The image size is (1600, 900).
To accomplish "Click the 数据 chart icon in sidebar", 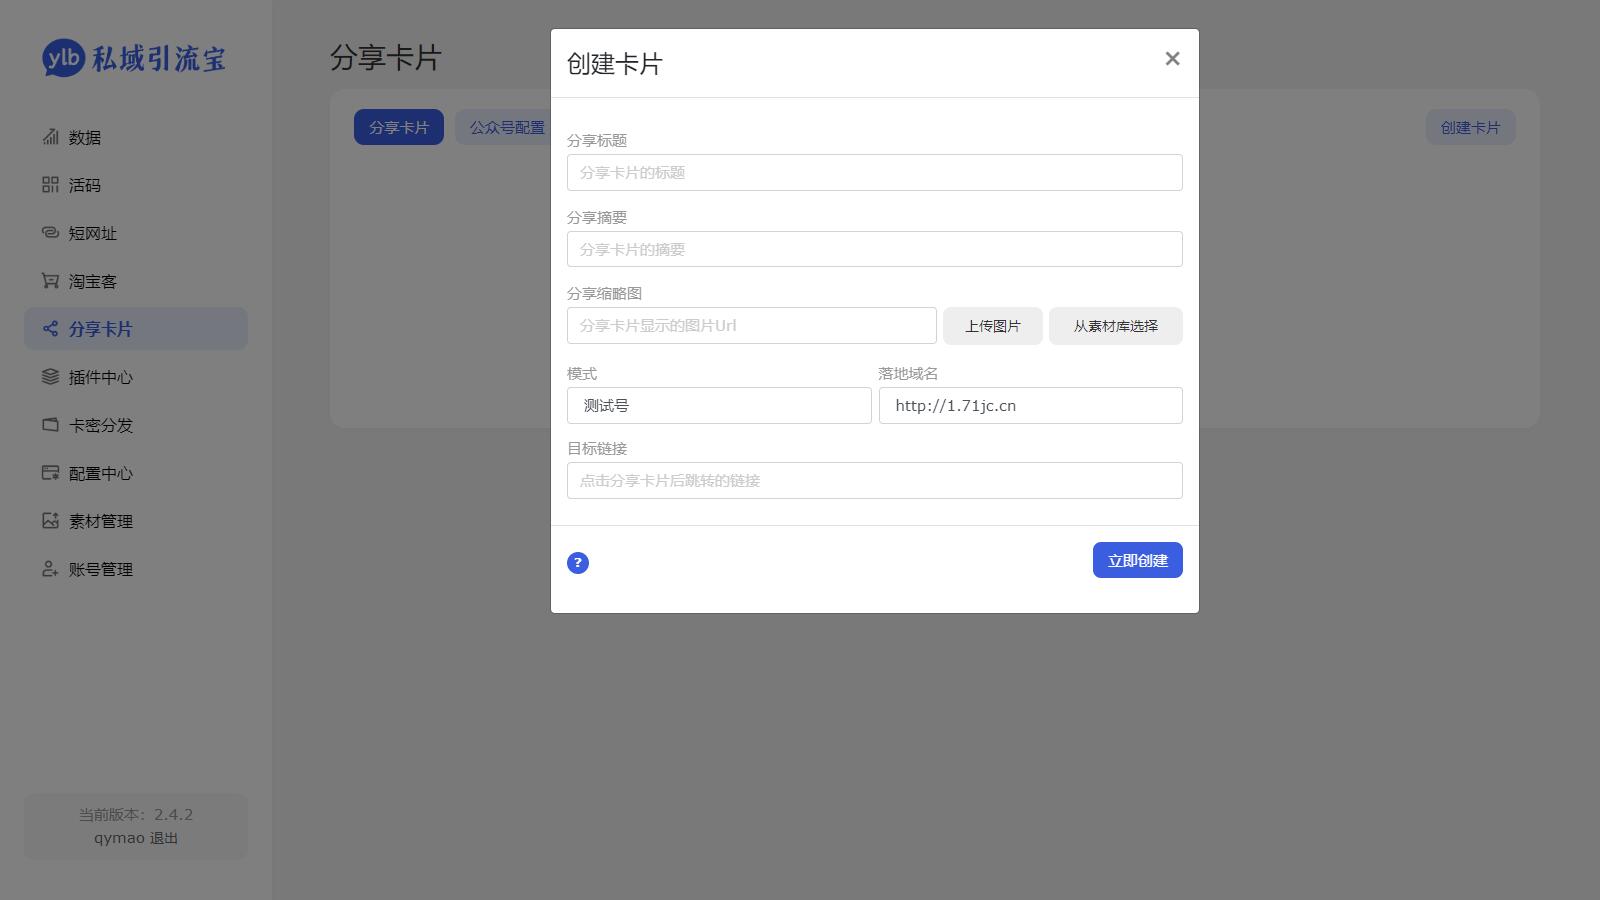I will 50,137.
